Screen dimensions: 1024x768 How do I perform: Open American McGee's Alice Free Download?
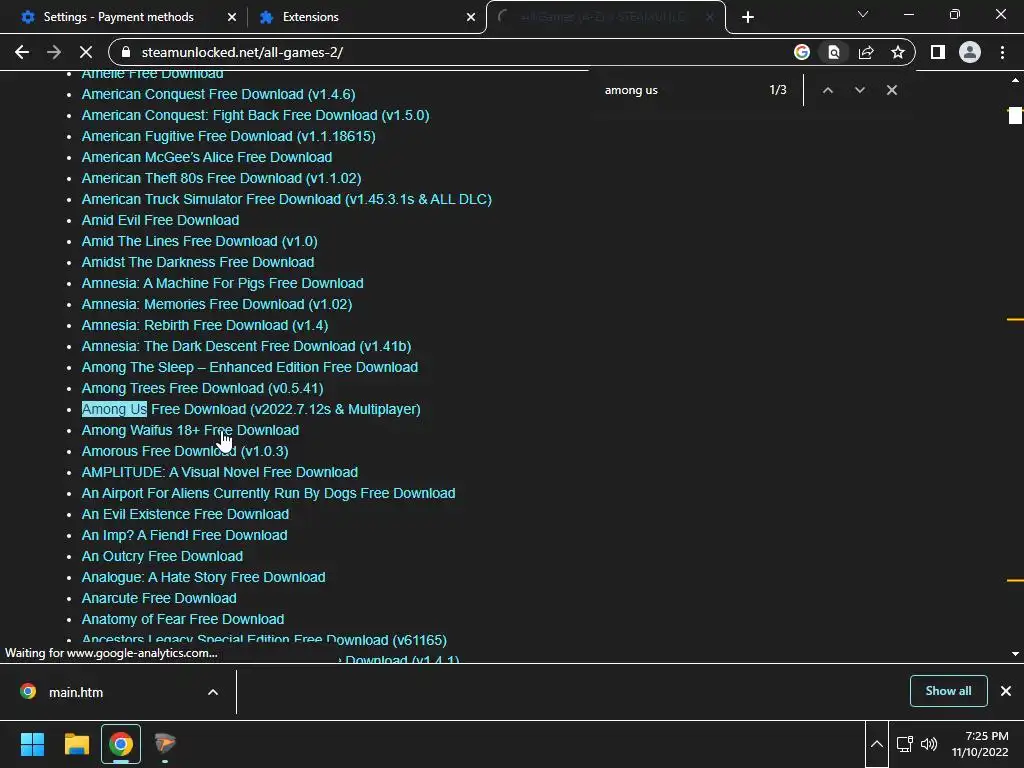(x=206, y=157)
